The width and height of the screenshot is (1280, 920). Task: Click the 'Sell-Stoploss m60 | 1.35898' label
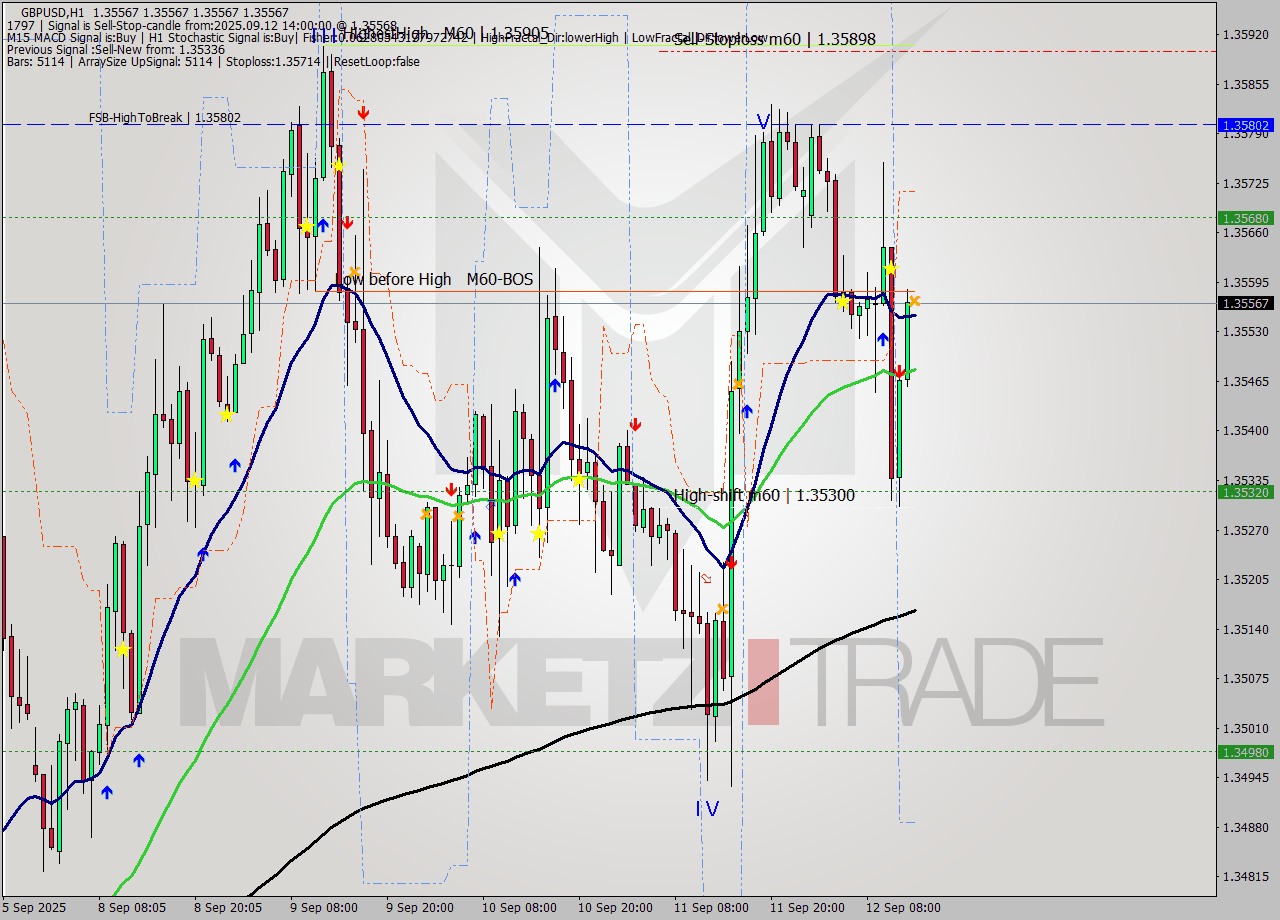click(x=775, y=39)
